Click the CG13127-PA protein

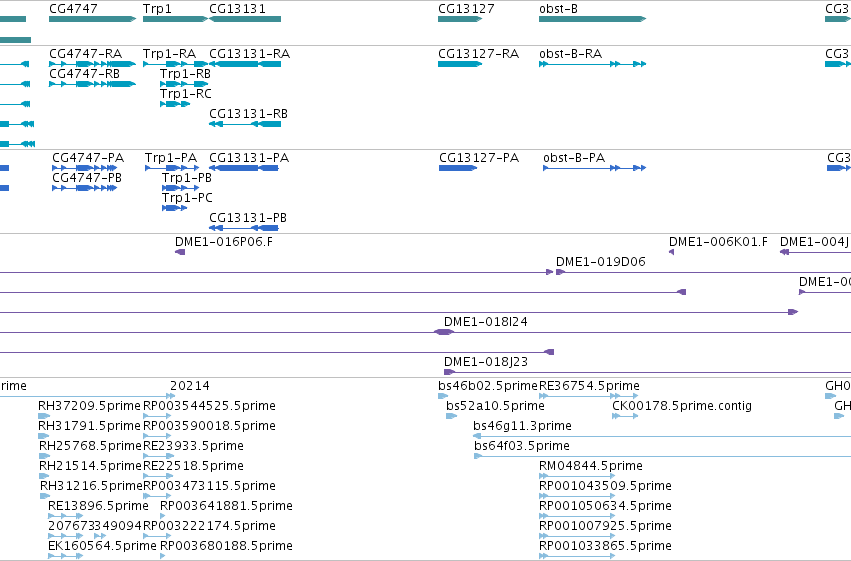[x=458, y=168]
